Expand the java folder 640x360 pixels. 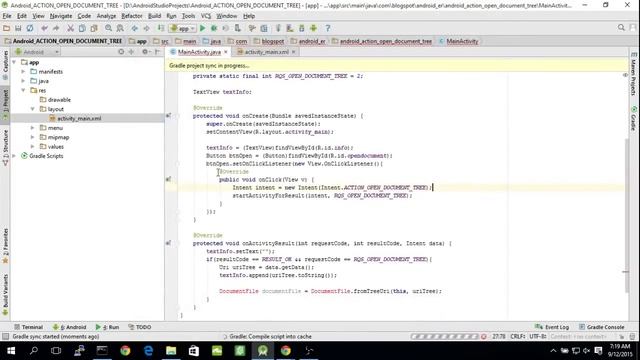tap(23, 81)
